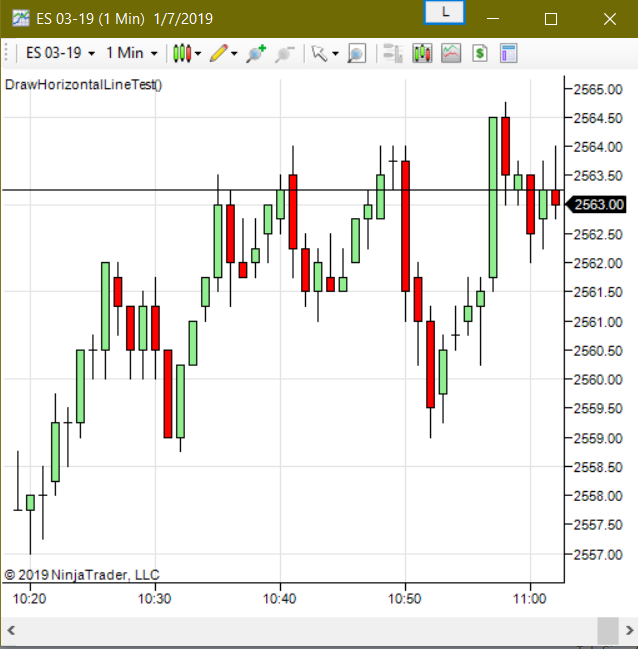Click the scroll right arrow of horizontal scrollbar
Image resolution: width=638 pixels, height=649 pixels.
point(629,630)
